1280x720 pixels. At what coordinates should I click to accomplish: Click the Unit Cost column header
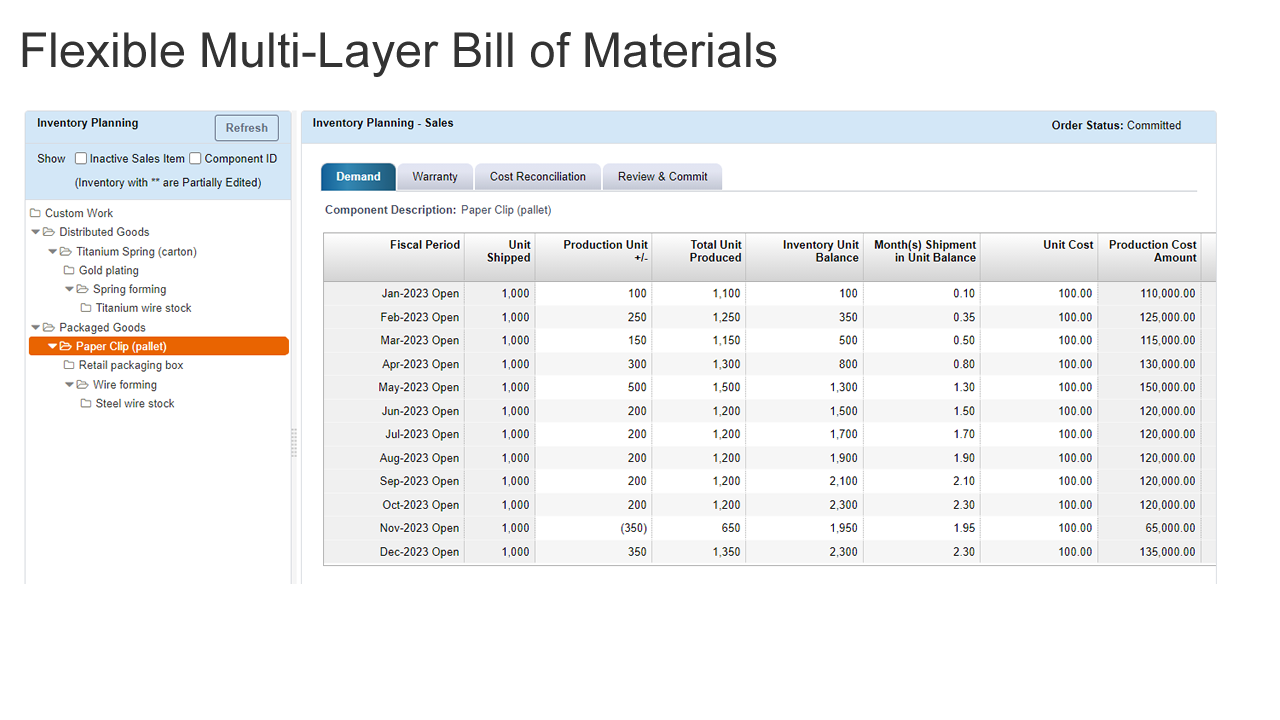click(1039, 257)
